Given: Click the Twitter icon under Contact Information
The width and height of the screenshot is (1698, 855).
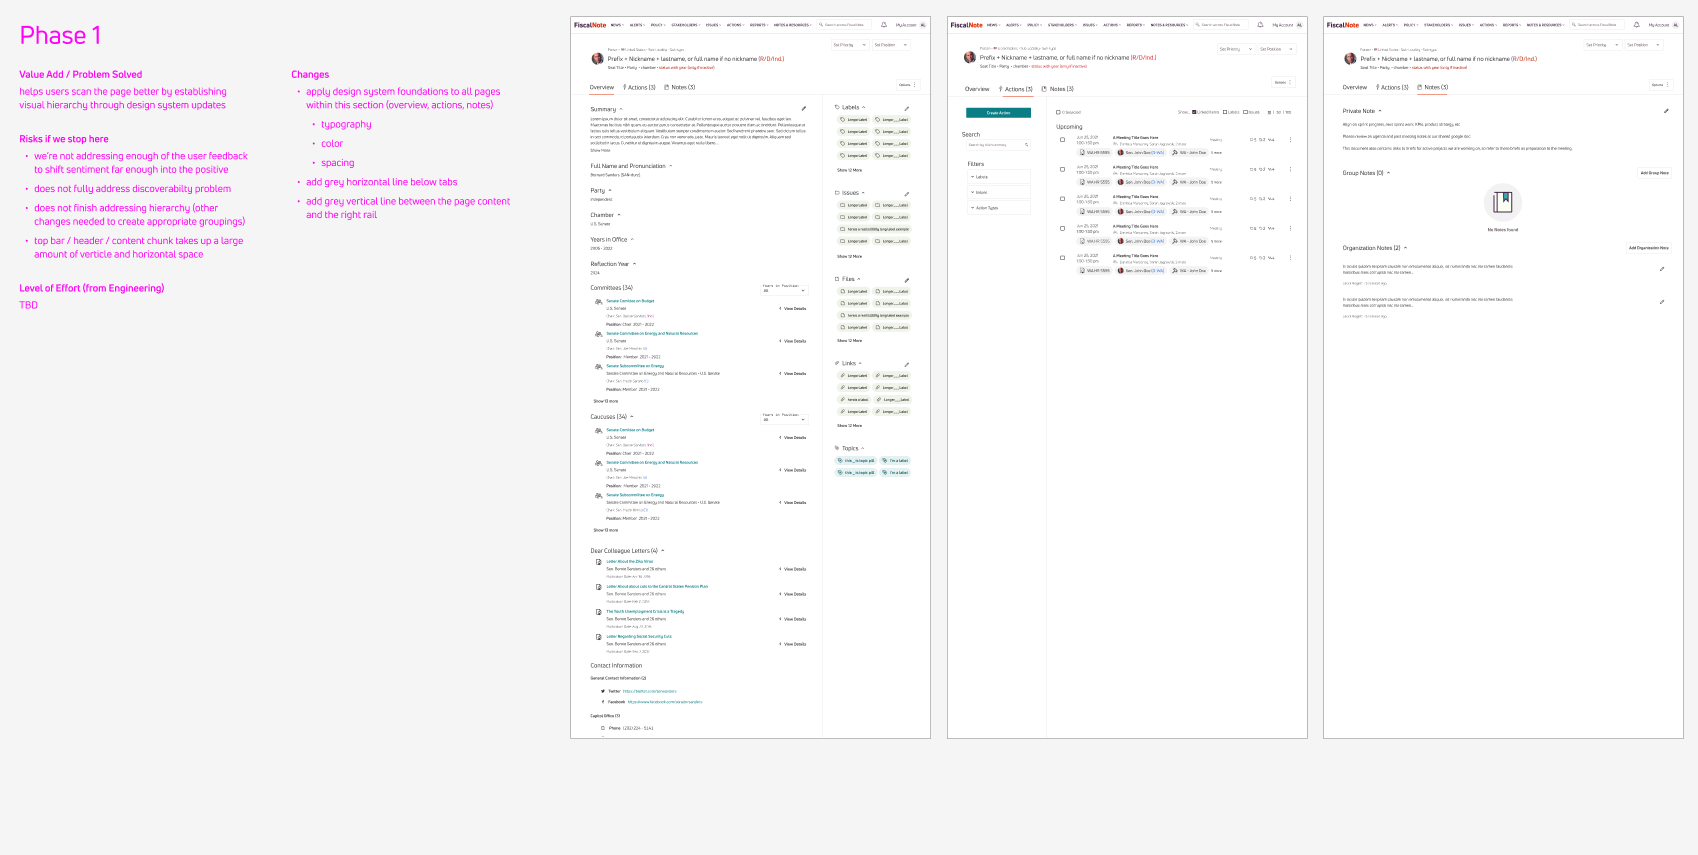Looking at the screenshot, I should [603, 691].
